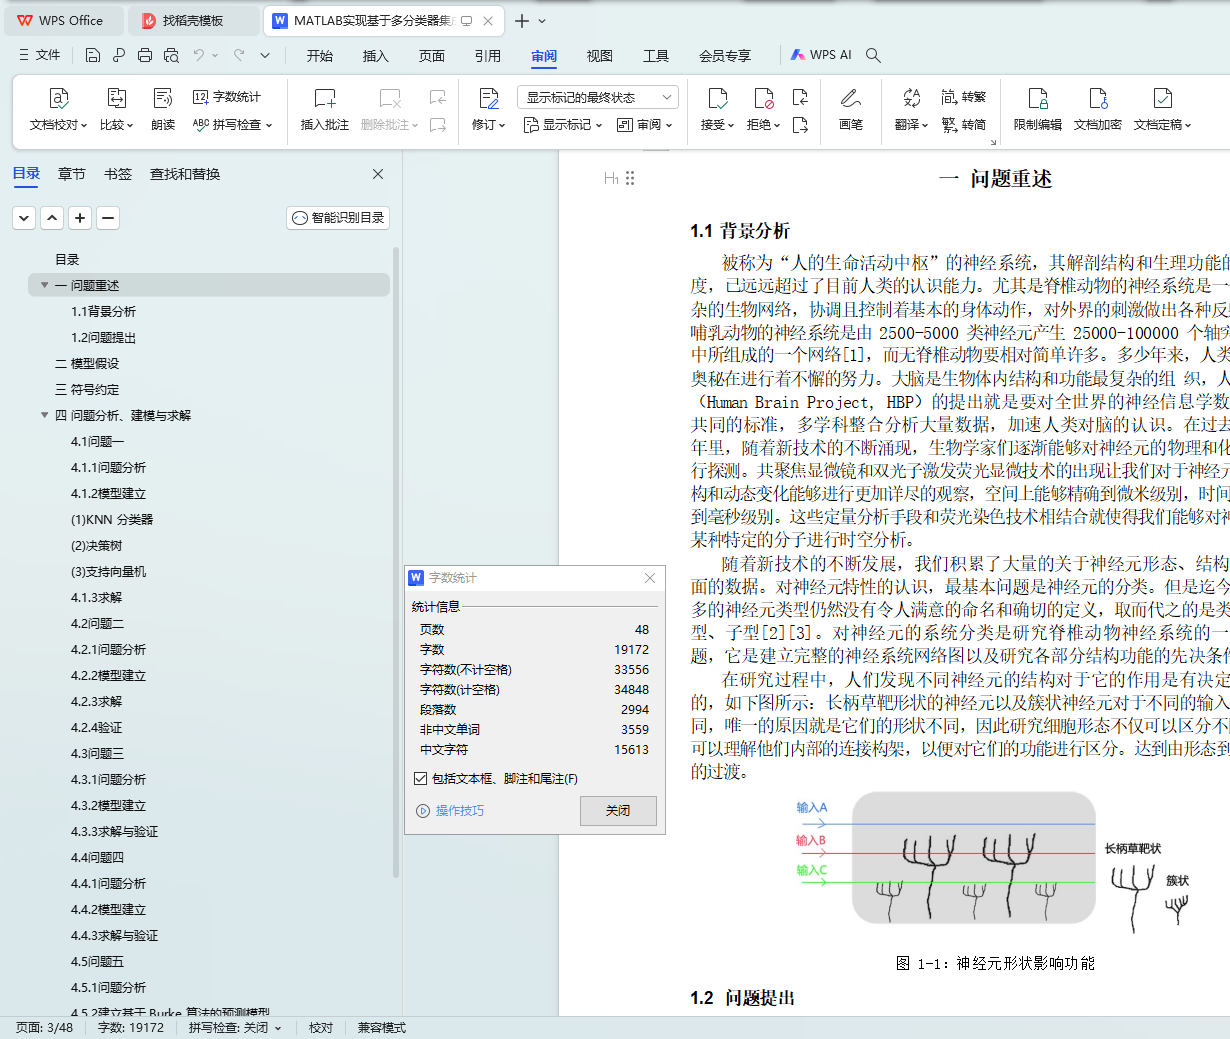Screen dimensions: 1230x1039
Task: Click 页面: 3/48 in status bar
Action: [44, 1027]
